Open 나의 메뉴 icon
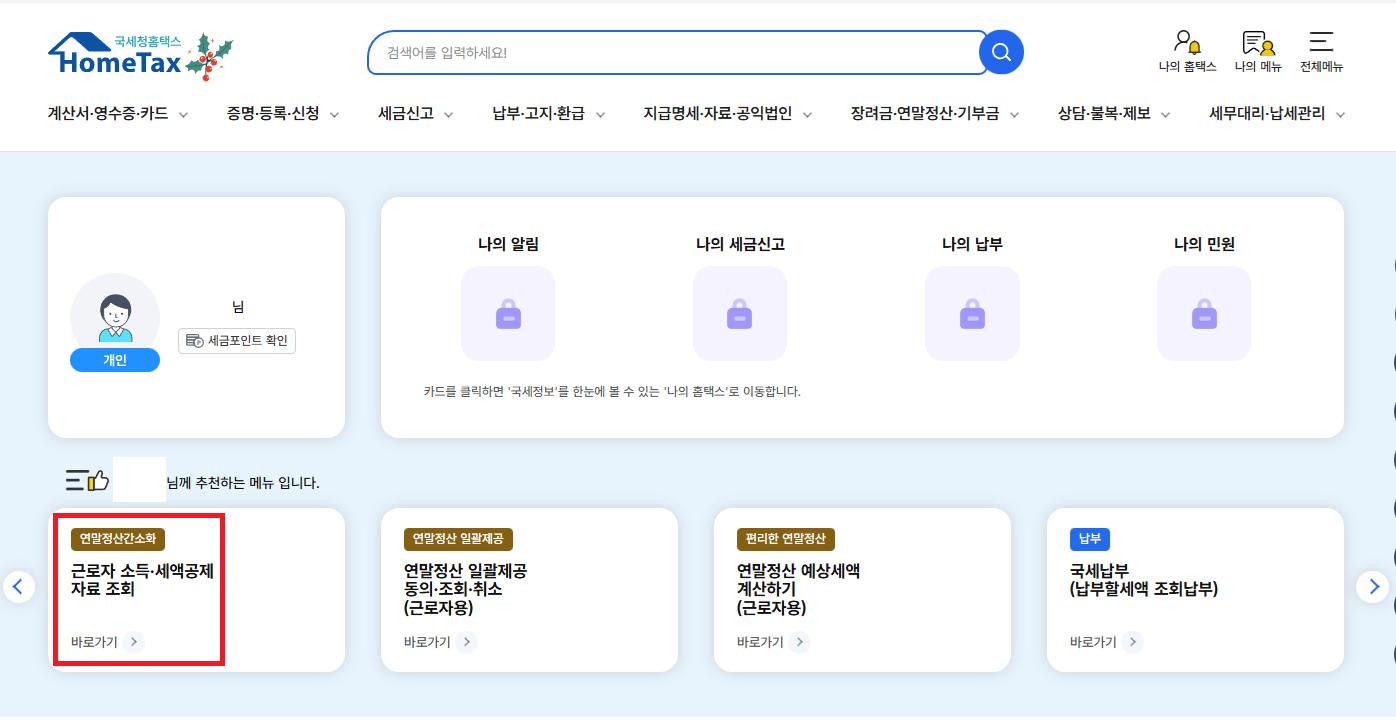 coord(1258,52)
